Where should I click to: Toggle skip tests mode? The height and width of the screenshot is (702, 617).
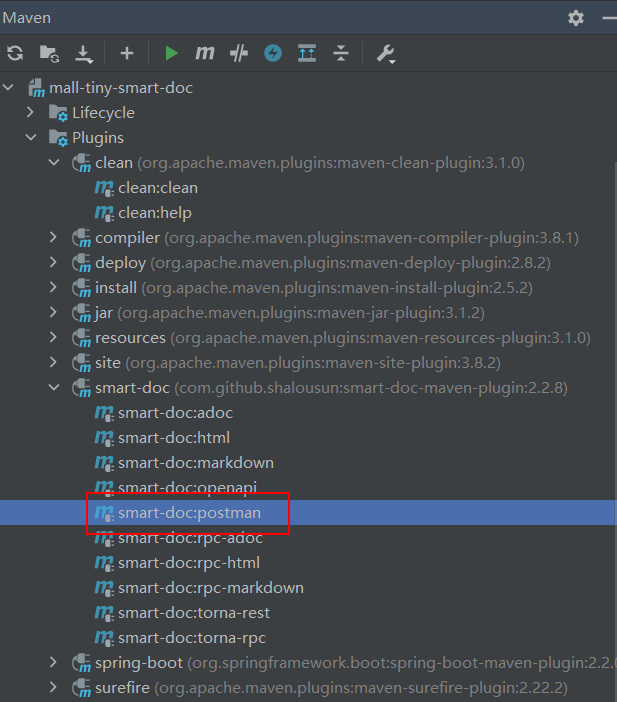pos(239,53)
